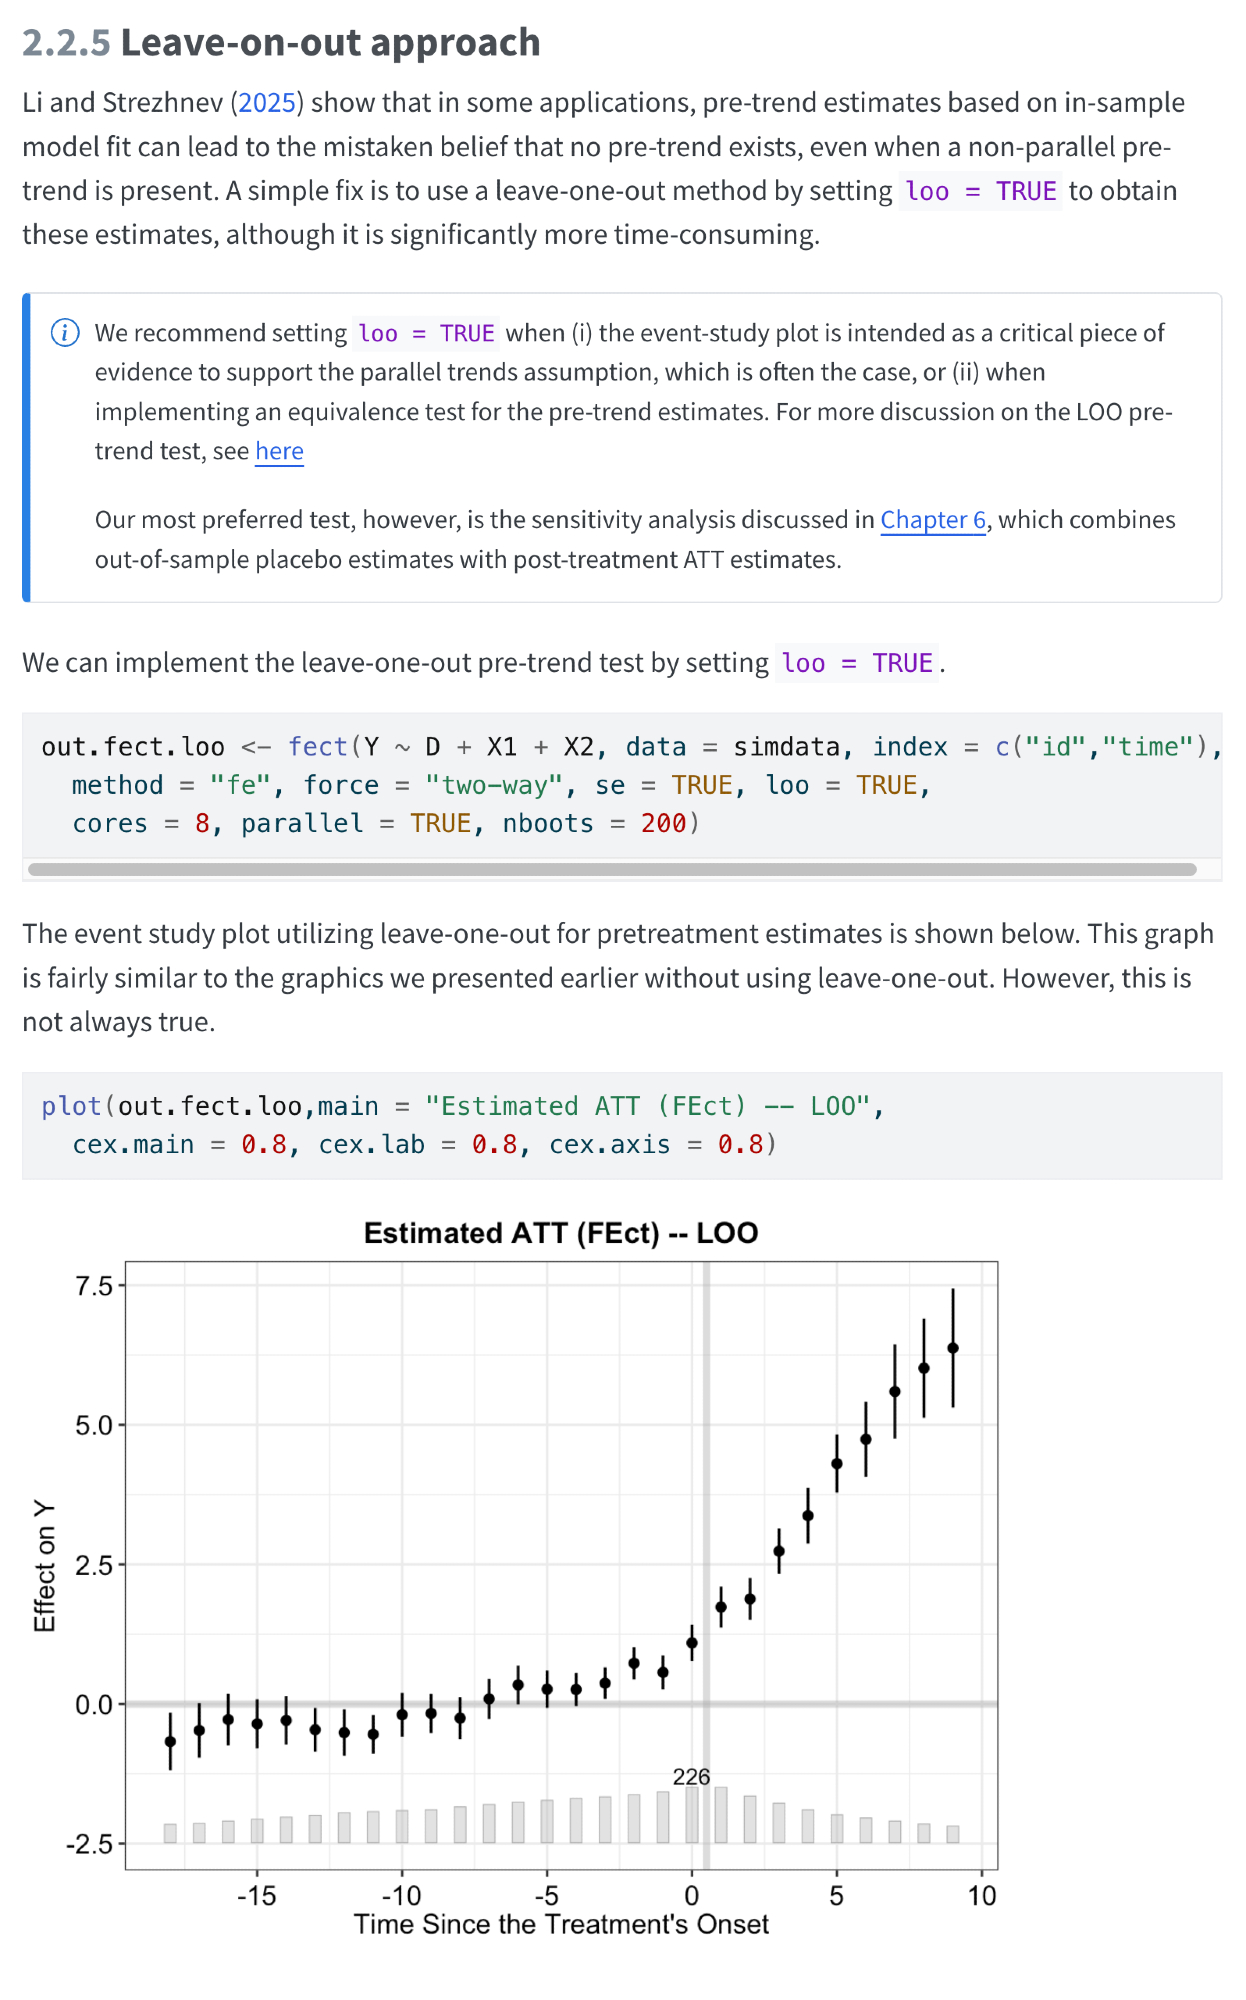Click the rightmost estimate point on plot
The height and width of the screenshot is (2000, 1246).
[x=953, y=1348]
